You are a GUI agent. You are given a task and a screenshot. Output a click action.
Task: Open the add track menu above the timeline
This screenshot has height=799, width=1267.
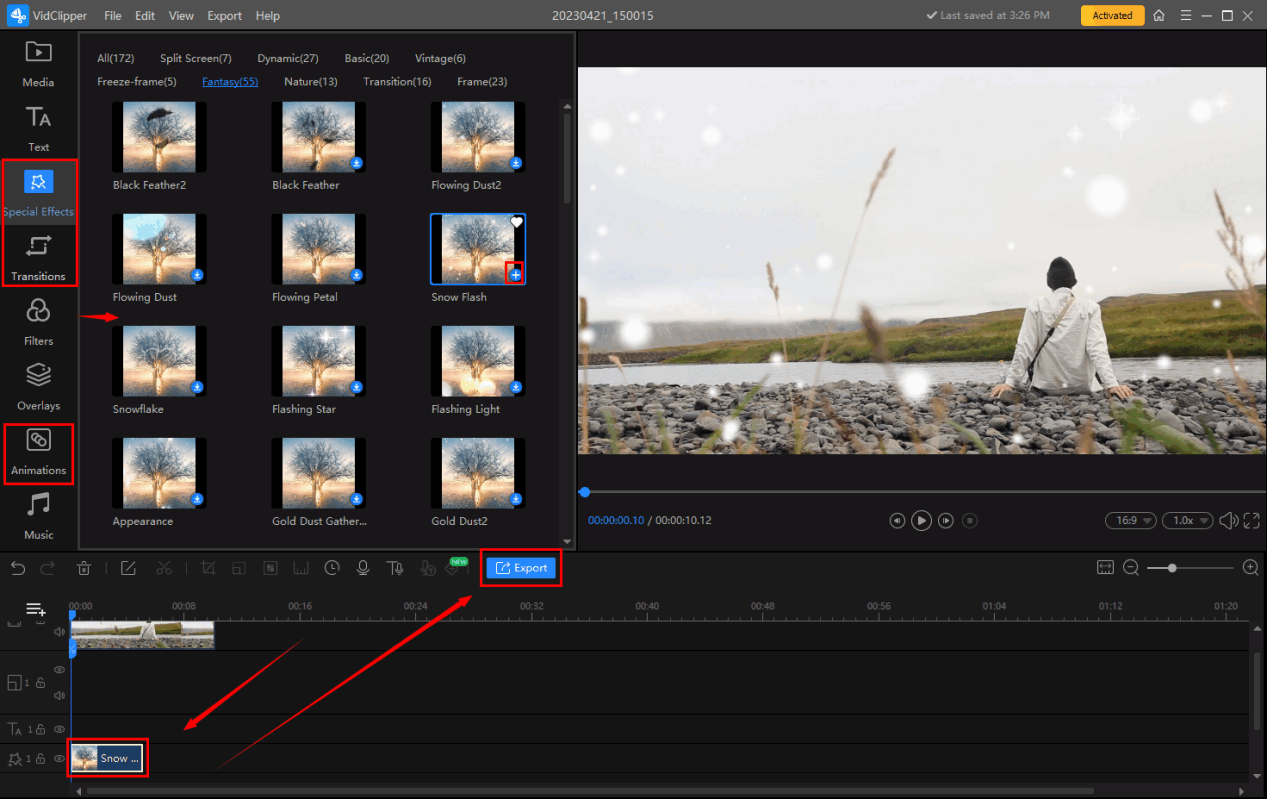pyautogui.click(x=36, y=609)
